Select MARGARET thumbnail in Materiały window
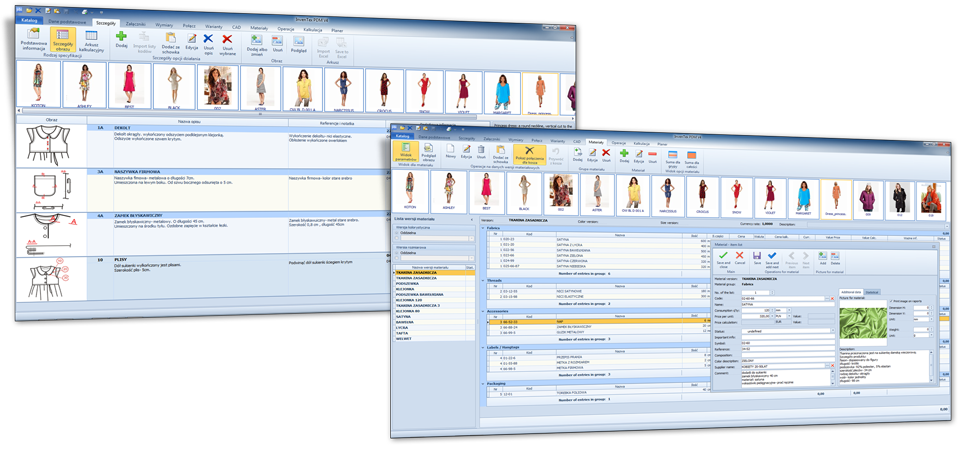 803,198
